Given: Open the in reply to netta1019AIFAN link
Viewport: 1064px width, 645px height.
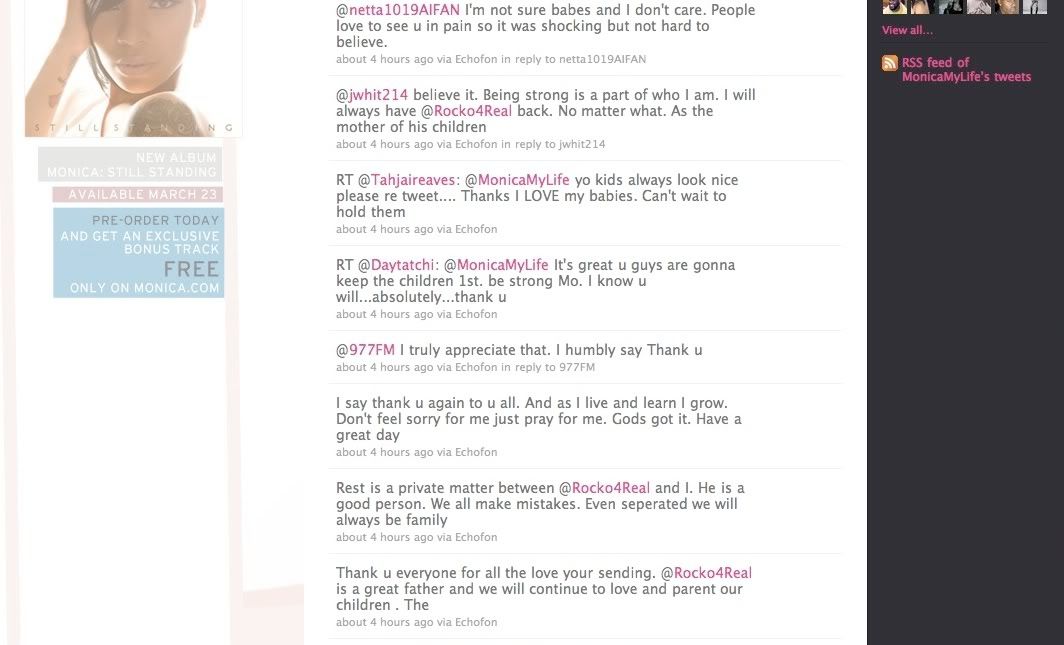Looking at the screenshot, I should tap(573, 59).
